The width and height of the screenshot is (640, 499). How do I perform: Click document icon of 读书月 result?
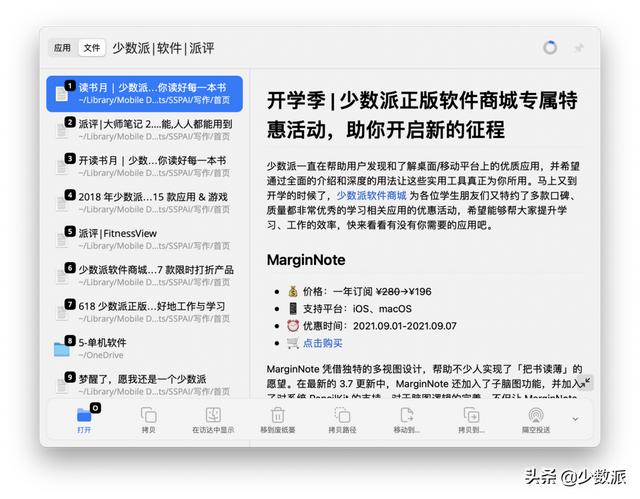coord(62,94)
